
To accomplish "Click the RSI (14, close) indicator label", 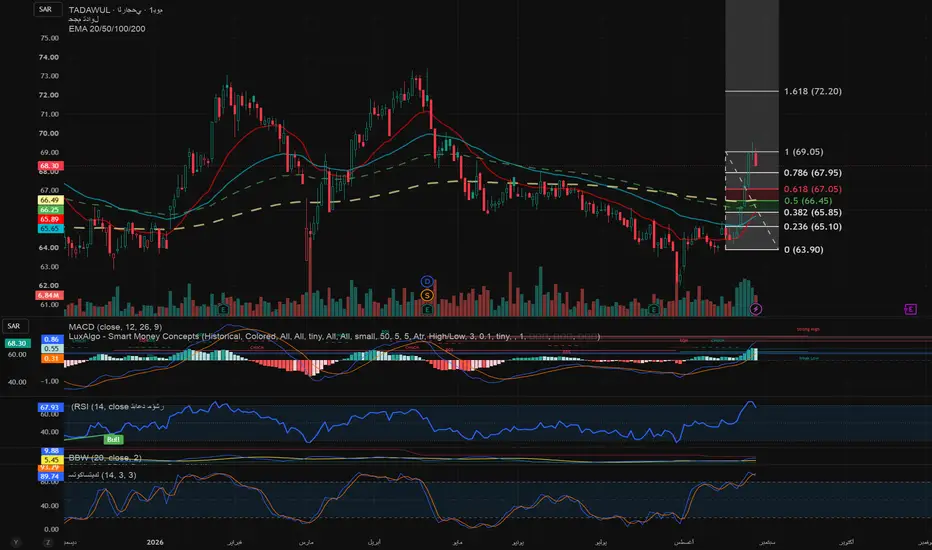I will click(x=118, y=407).
